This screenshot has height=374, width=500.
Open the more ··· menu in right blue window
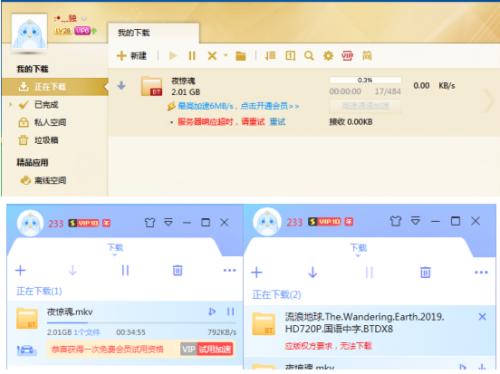(x=481, y=272)
